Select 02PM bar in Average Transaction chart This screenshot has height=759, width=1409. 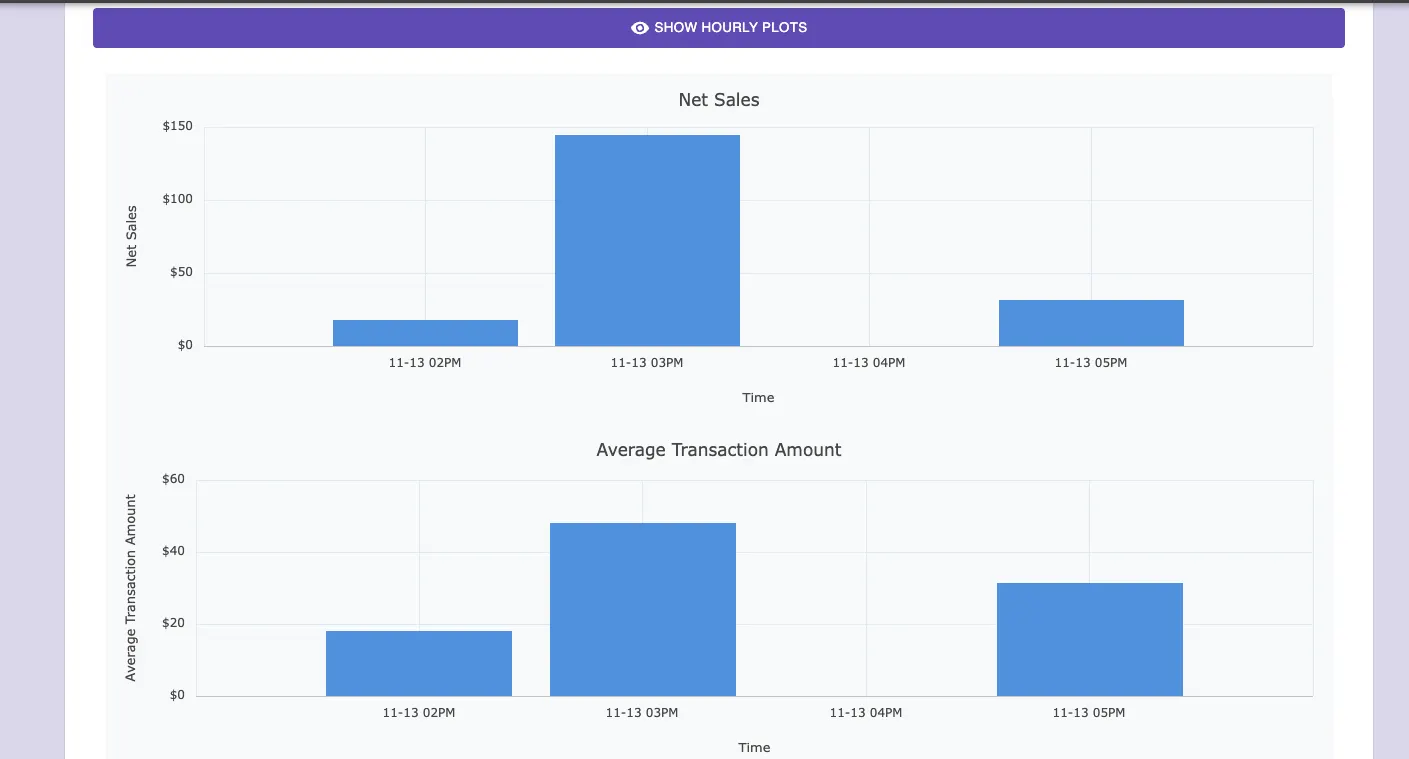click(419, 663)
